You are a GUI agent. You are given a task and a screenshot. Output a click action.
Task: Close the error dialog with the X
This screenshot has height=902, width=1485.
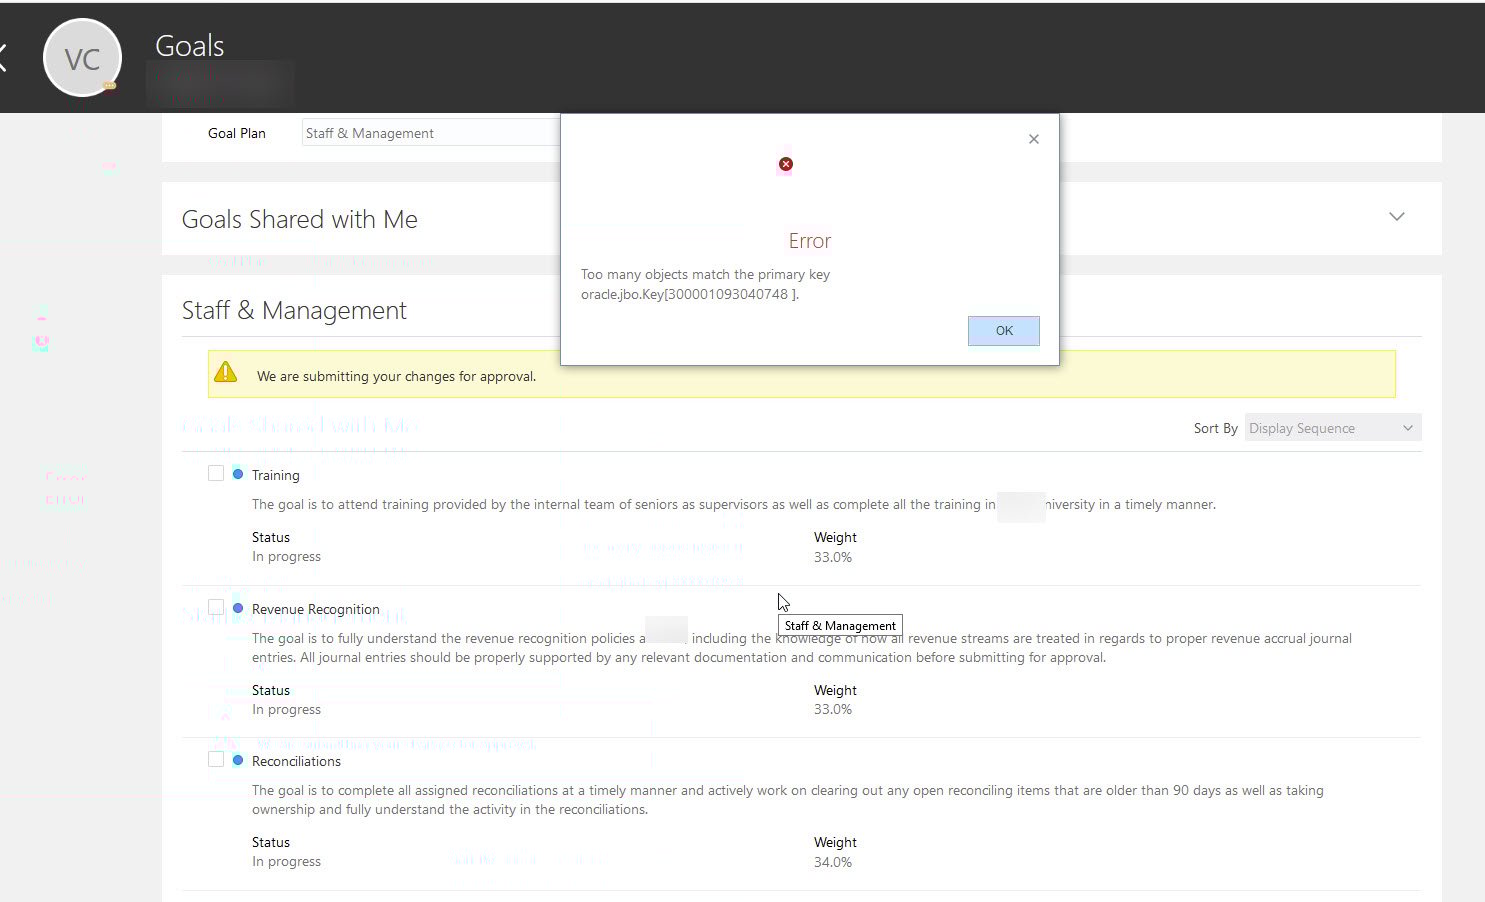tap(1033, 138)
